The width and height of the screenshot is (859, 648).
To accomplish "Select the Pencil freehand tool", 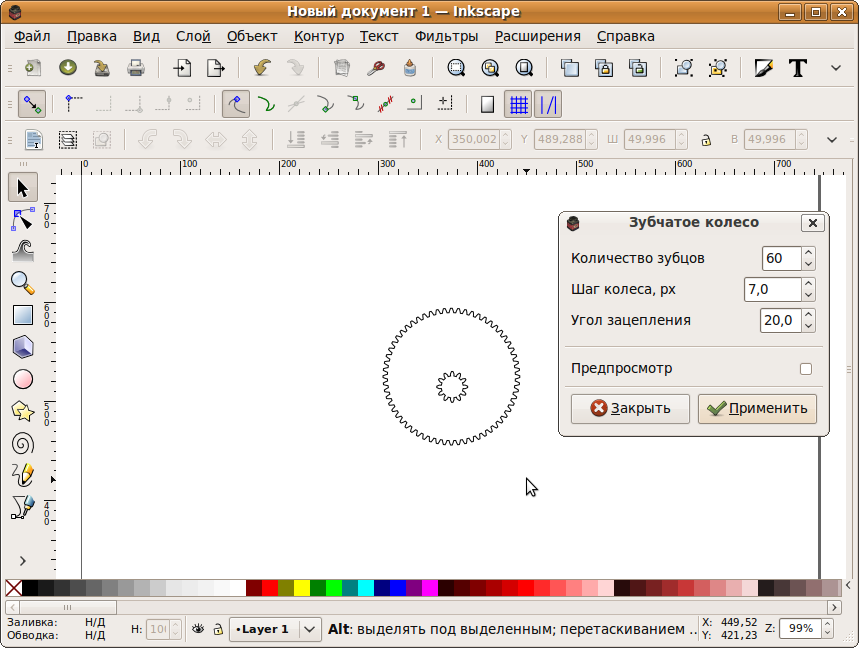I will [x=22, y=475].
